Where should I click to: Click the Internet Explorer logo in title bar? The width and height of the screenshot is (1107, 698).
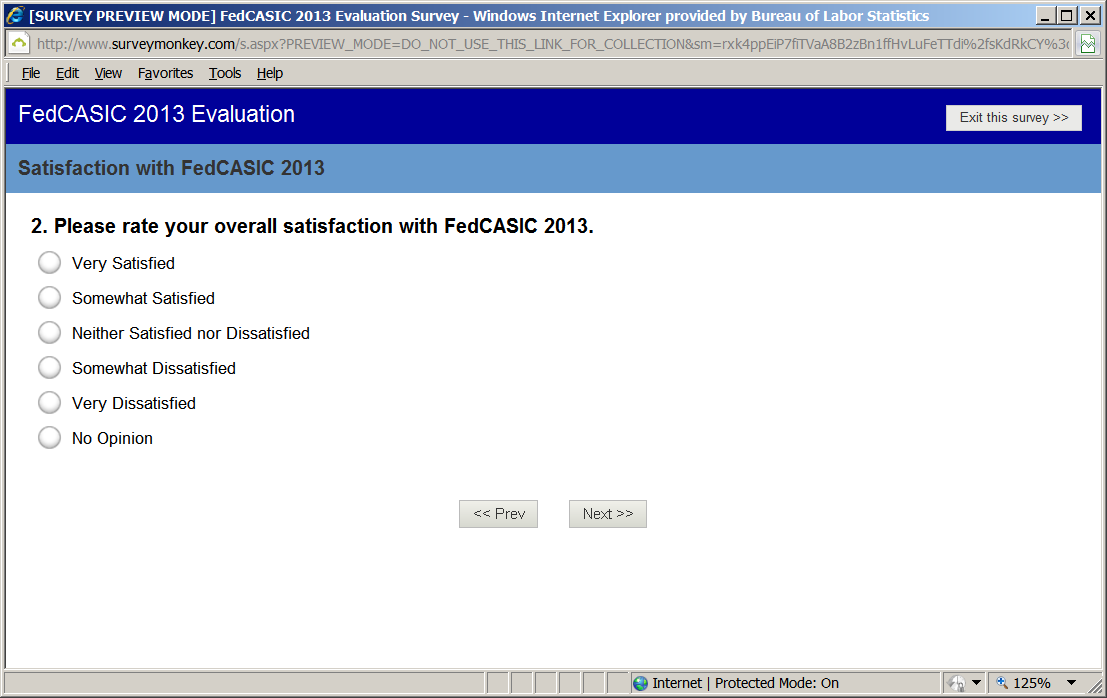pos(16,16)
